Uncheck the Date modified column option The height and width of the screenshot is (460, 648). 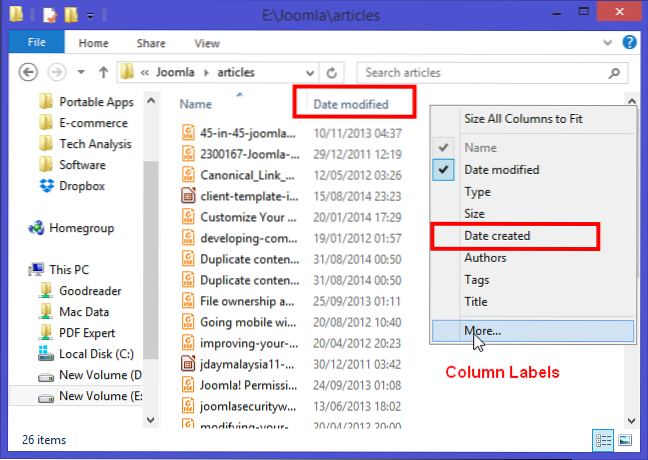click(x=501, y=170)
